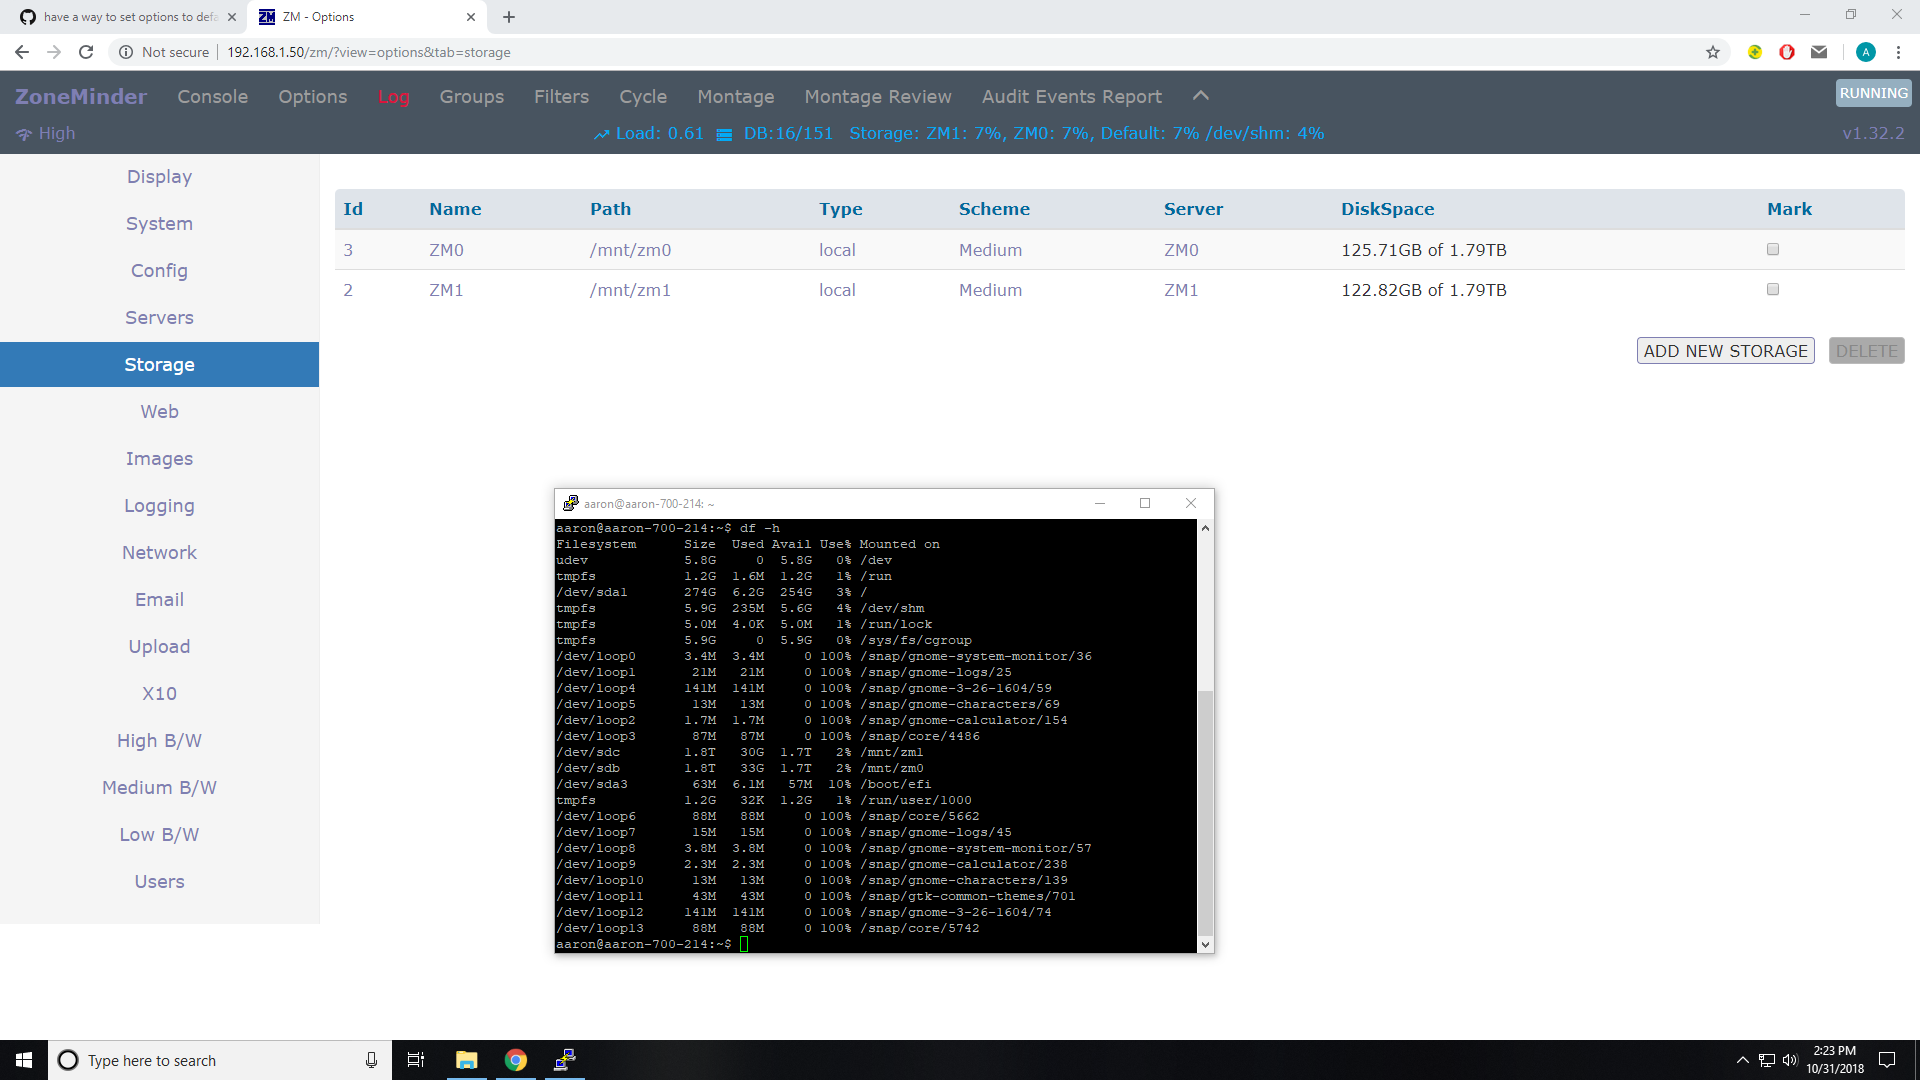Click the Chrome icon on the taskbar

point(516,1060)
